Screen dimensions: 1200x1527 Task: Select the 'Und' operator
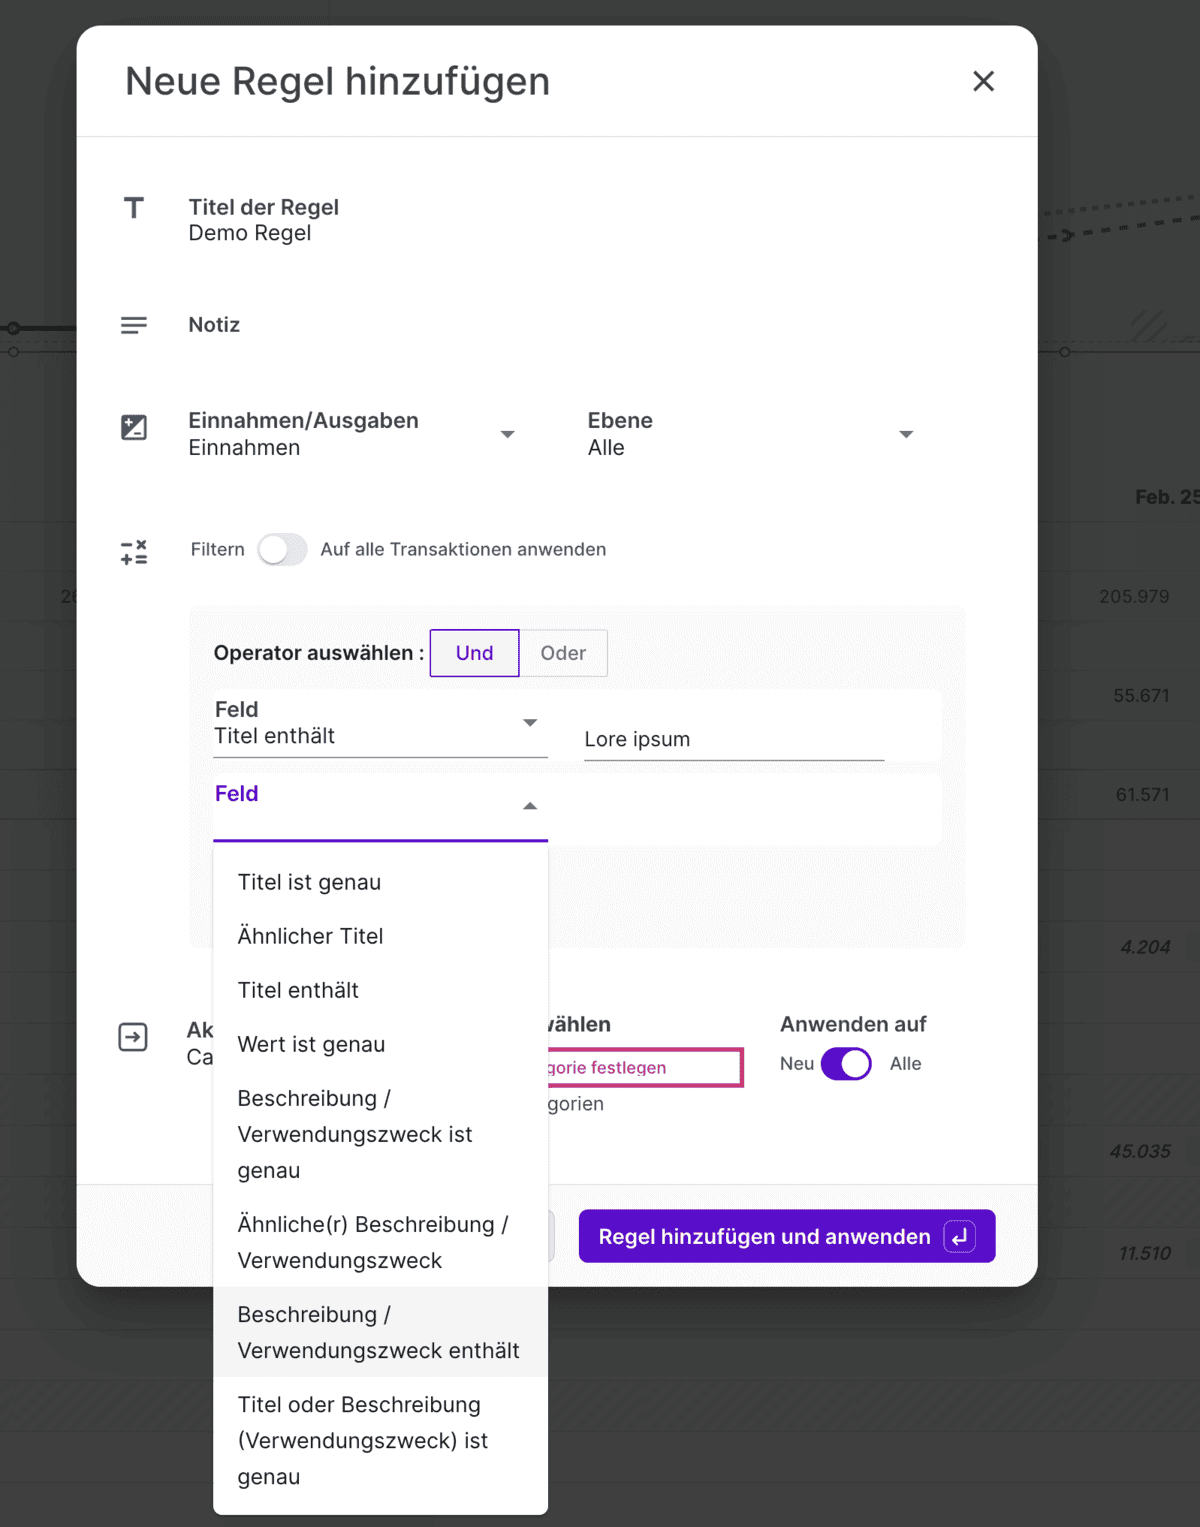point(474,653)
